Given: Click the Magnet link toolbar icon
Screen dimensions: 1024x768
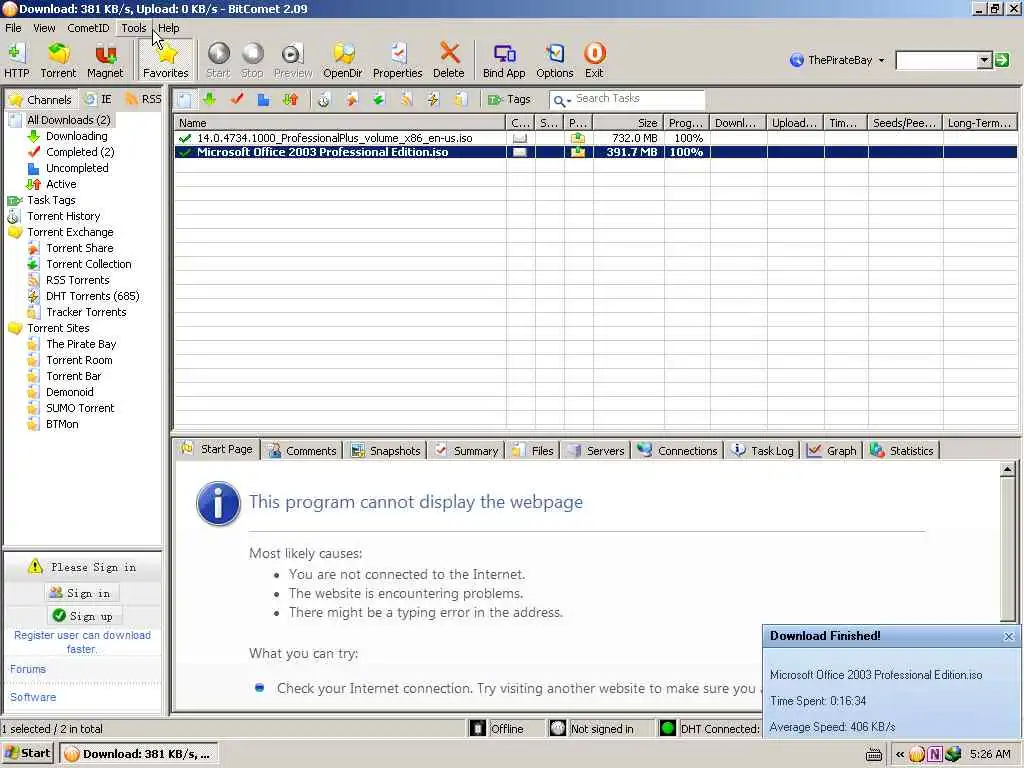Looking at the screenshot, I should click(x=105, y=60).
